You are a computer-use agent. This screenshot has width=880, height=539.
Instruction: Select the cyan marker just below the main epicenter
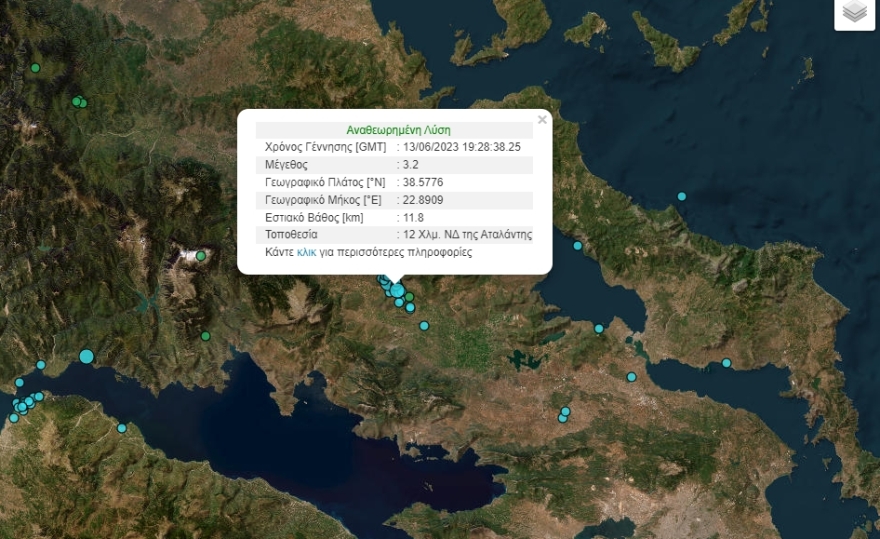tap(399, 302)
